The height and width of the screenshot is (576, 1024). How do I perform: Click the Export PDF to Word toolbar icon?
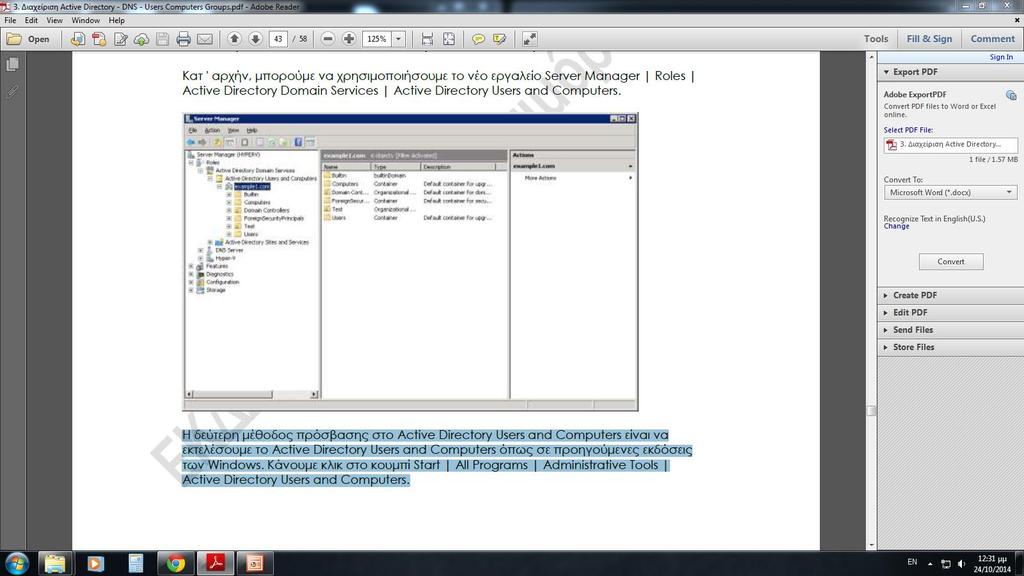coord(99,39)
